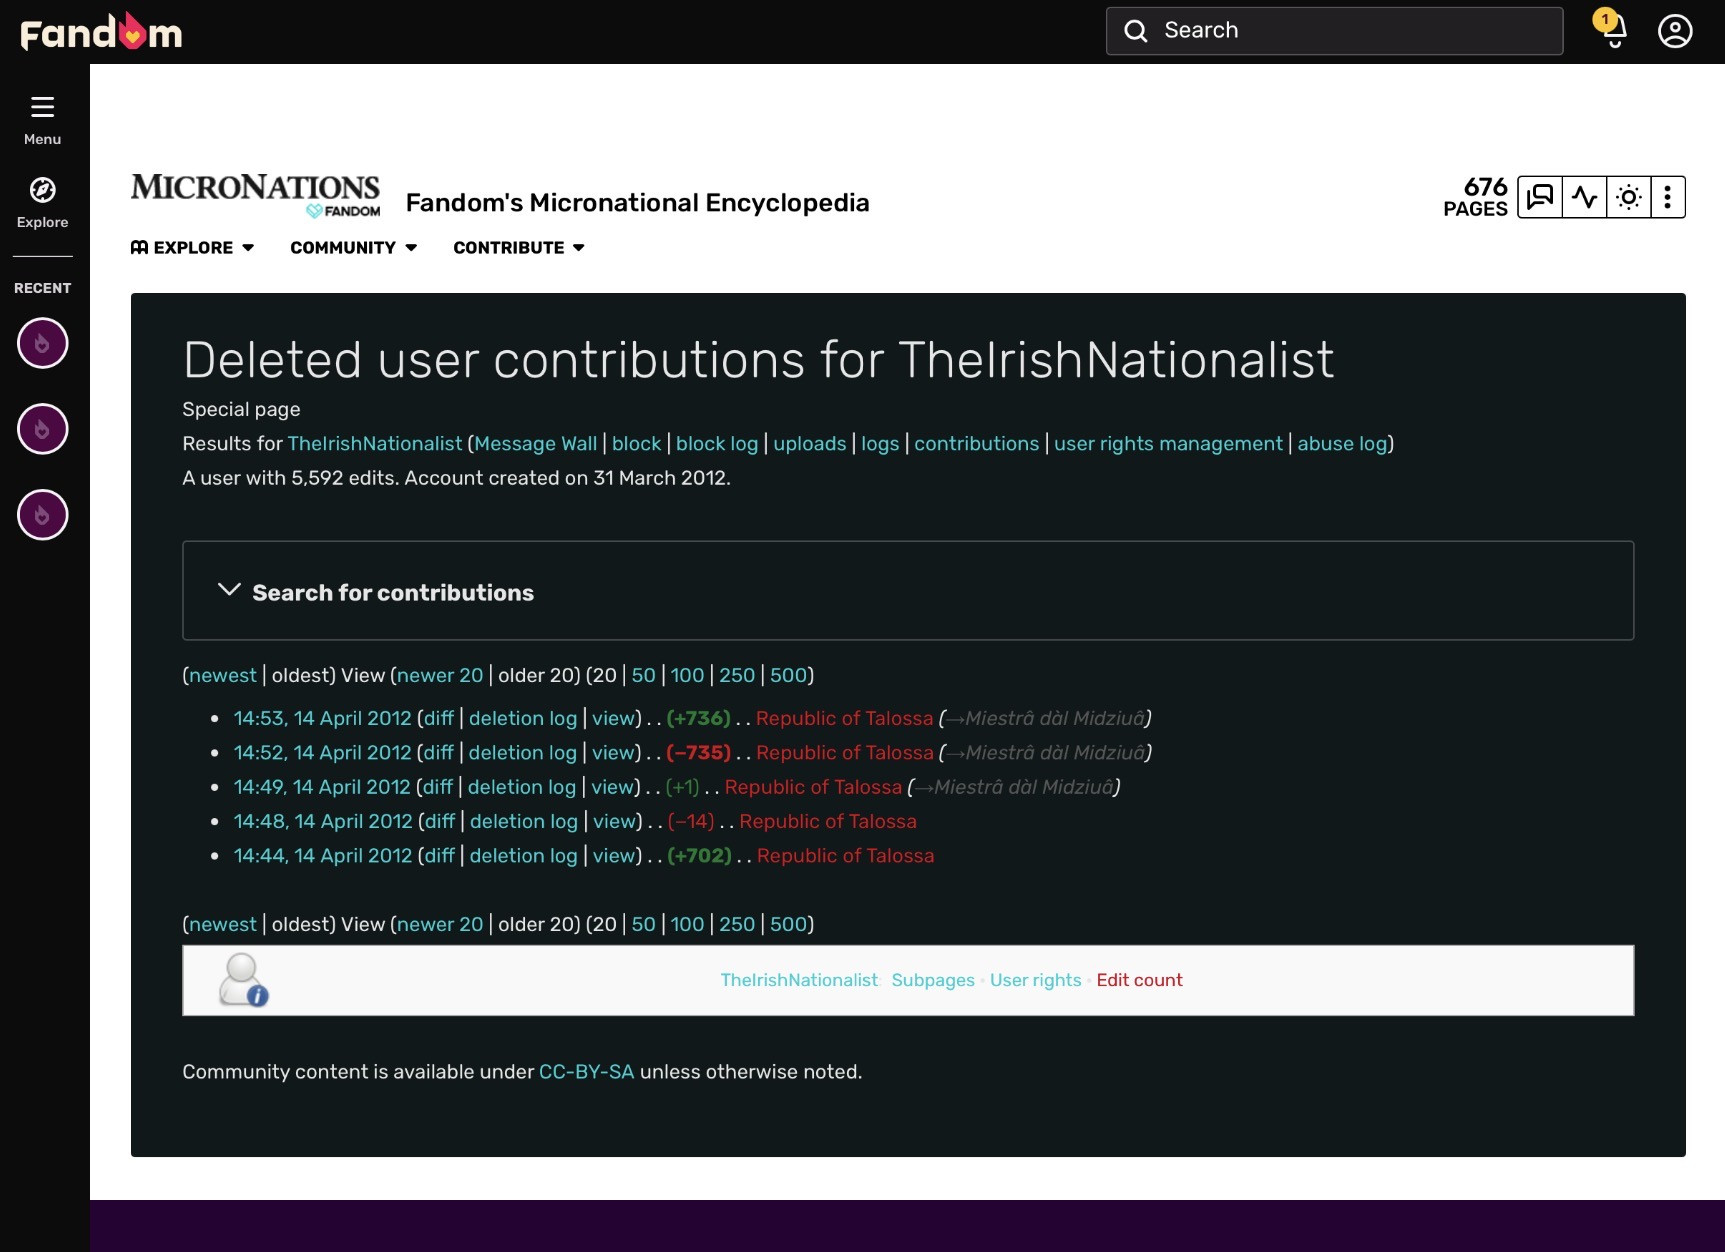The height and width of the screenshot is (1252, 1725).
Task: Click the Fandom's Micronational Encyclopedia title
Action: pos(638,203)
